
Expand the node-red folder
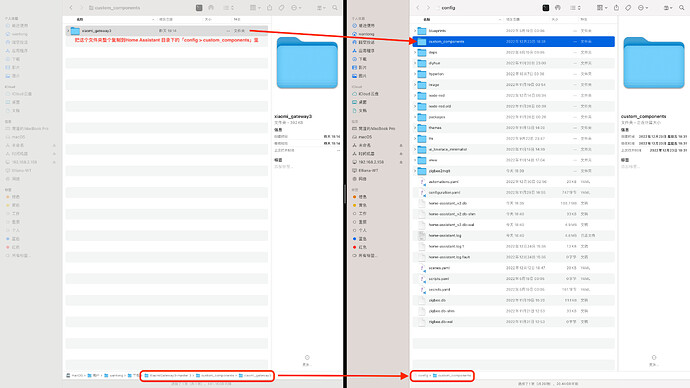click(x=415, y=95)
